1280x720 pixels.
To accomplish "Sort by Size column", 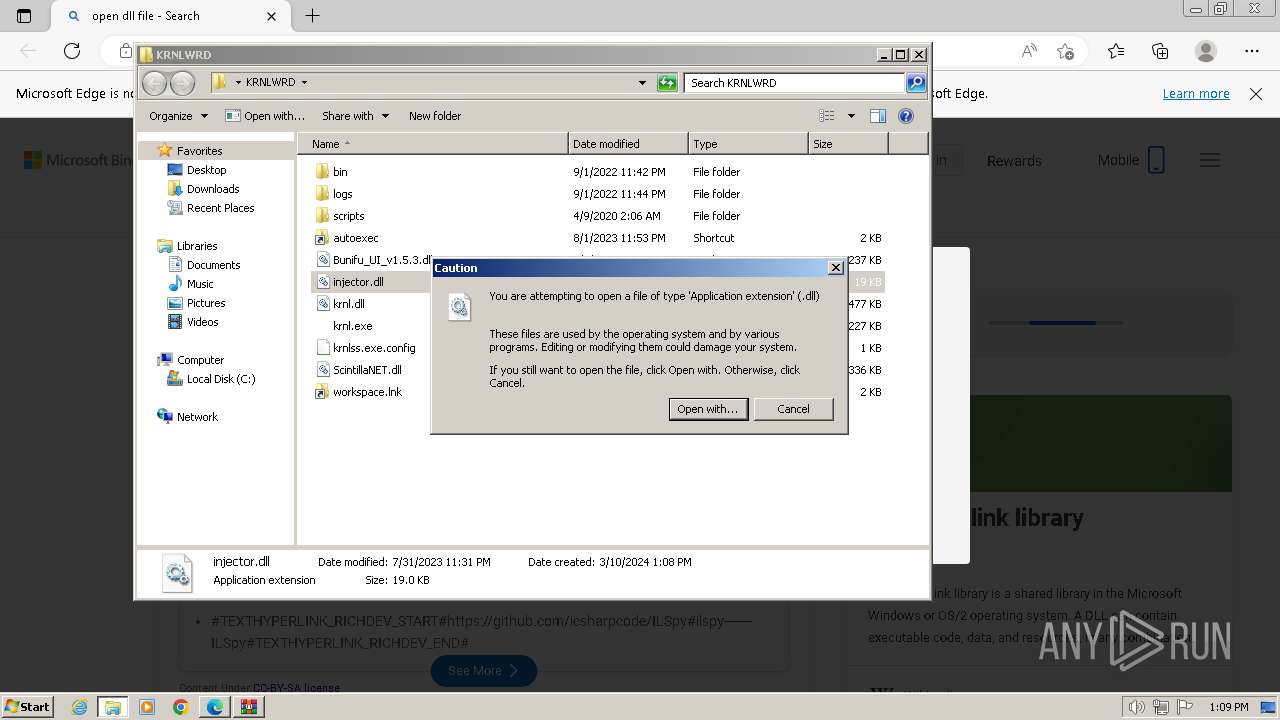I will (x=848, y=144).
